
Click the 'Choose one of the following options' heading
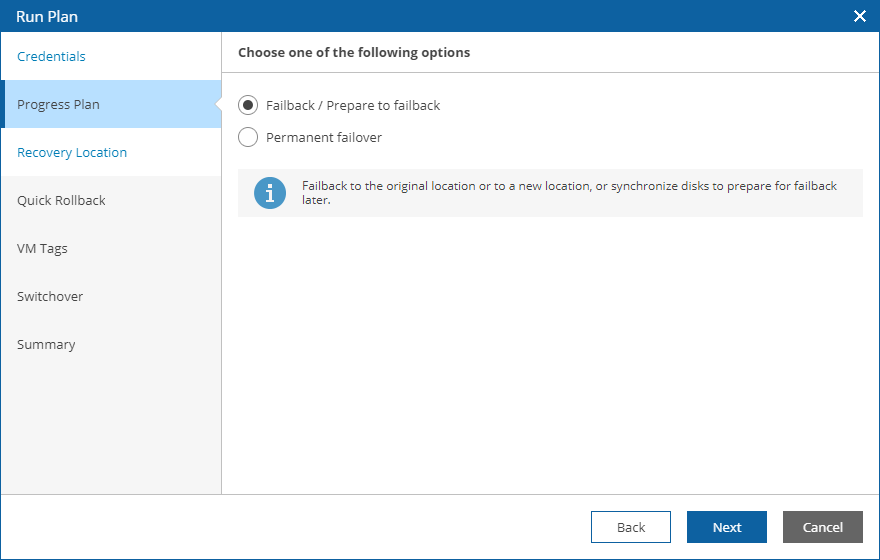(354, 52)
